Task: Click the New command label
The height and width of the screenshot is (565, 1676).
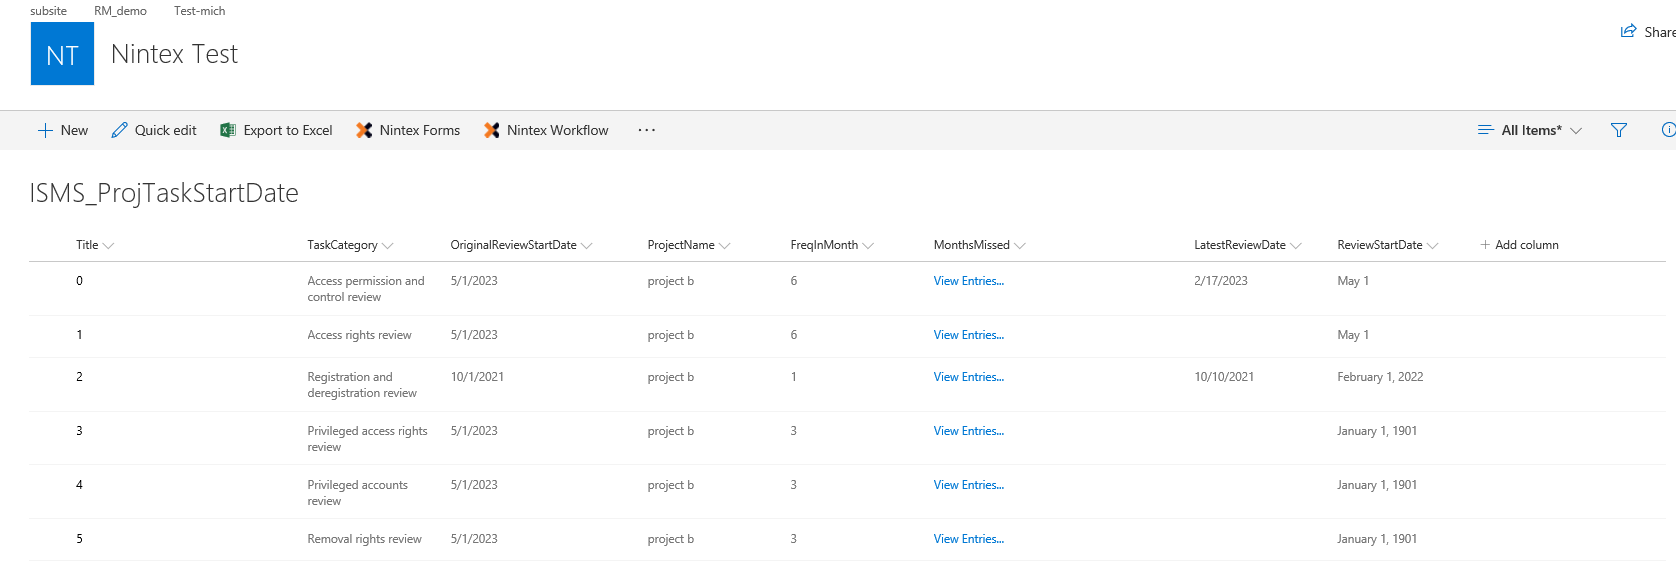Action: (x=74, y=130)
